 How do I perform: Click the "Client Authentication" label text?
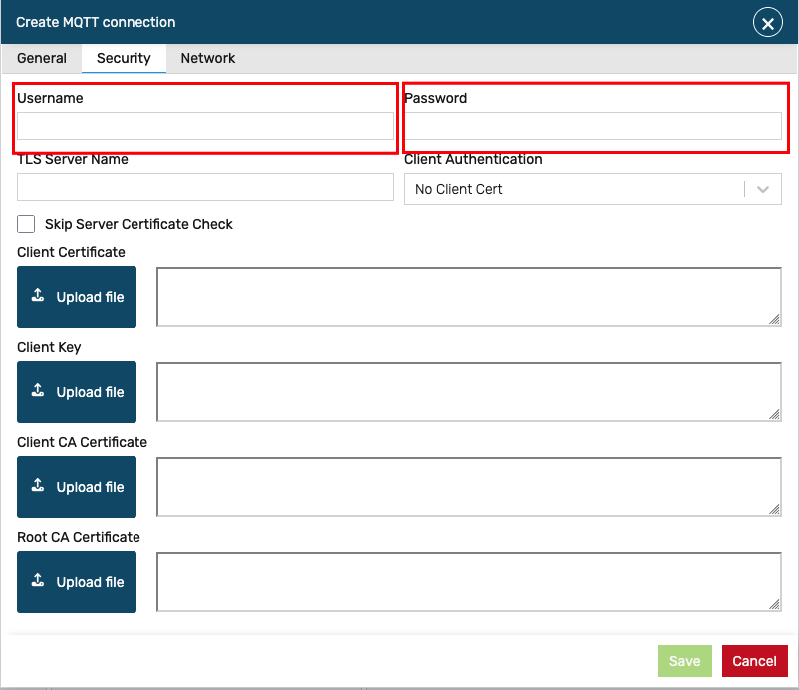click(x=473, y=160)
